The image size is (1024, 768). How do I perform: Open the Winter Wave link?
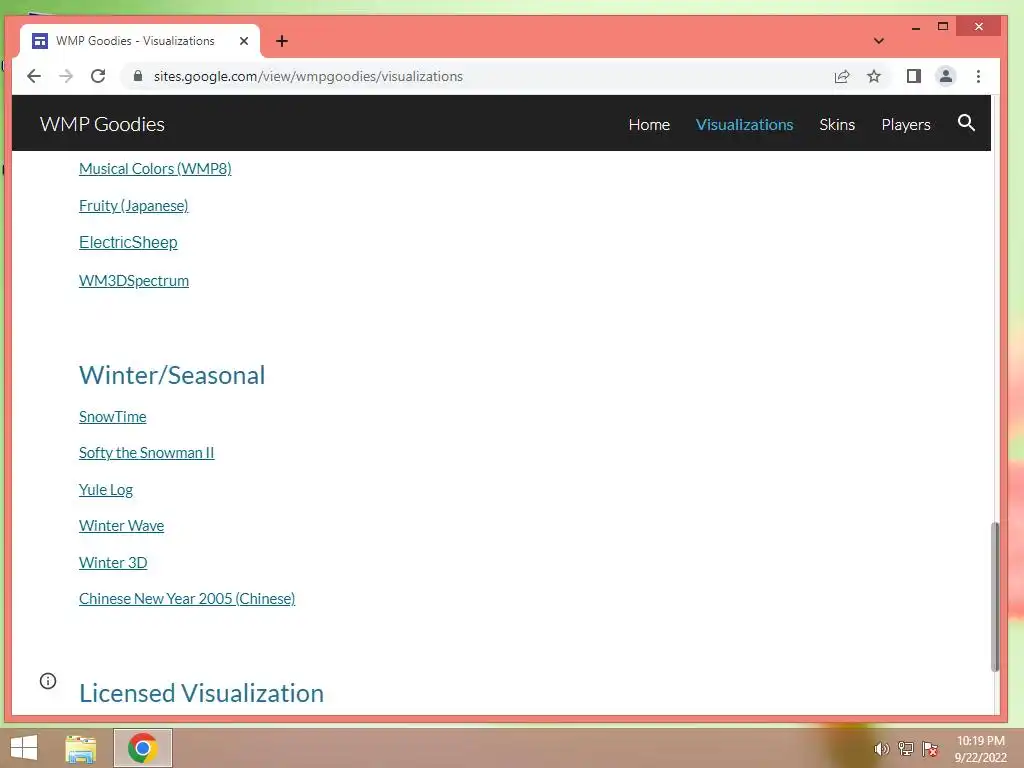[121, 526]
